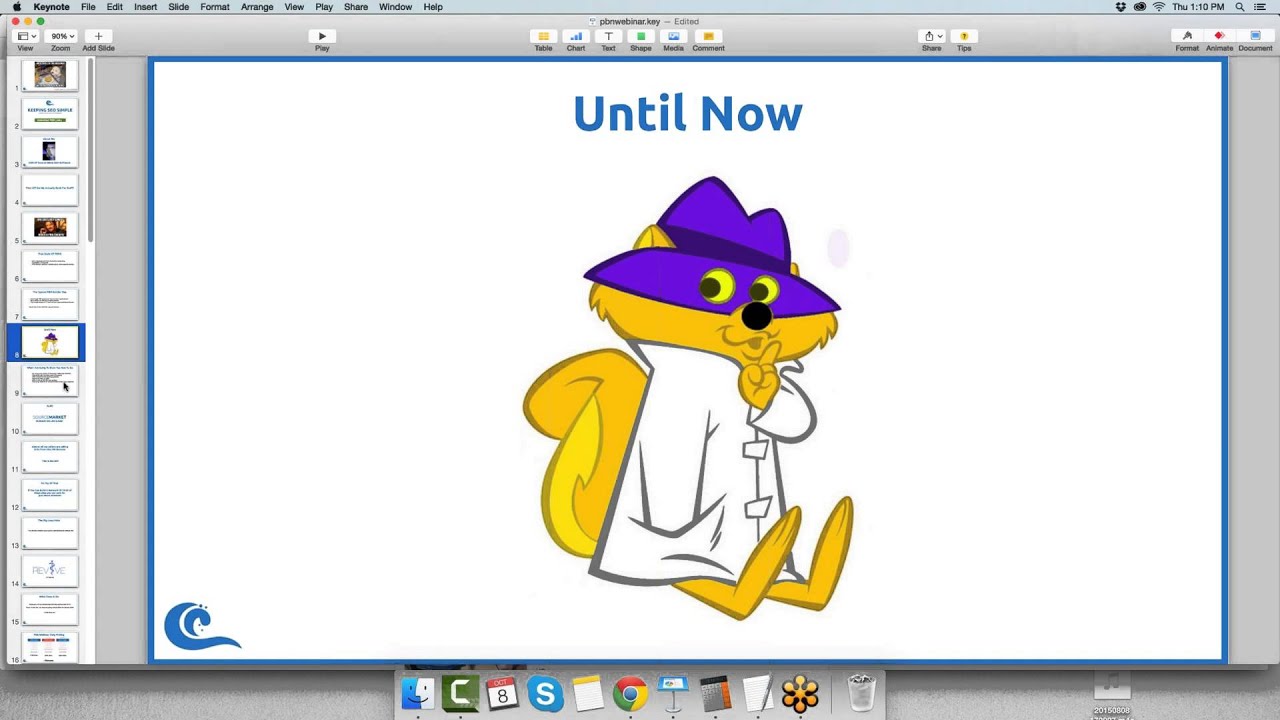Open the Format menu in menu bar

tap(214, 7)
